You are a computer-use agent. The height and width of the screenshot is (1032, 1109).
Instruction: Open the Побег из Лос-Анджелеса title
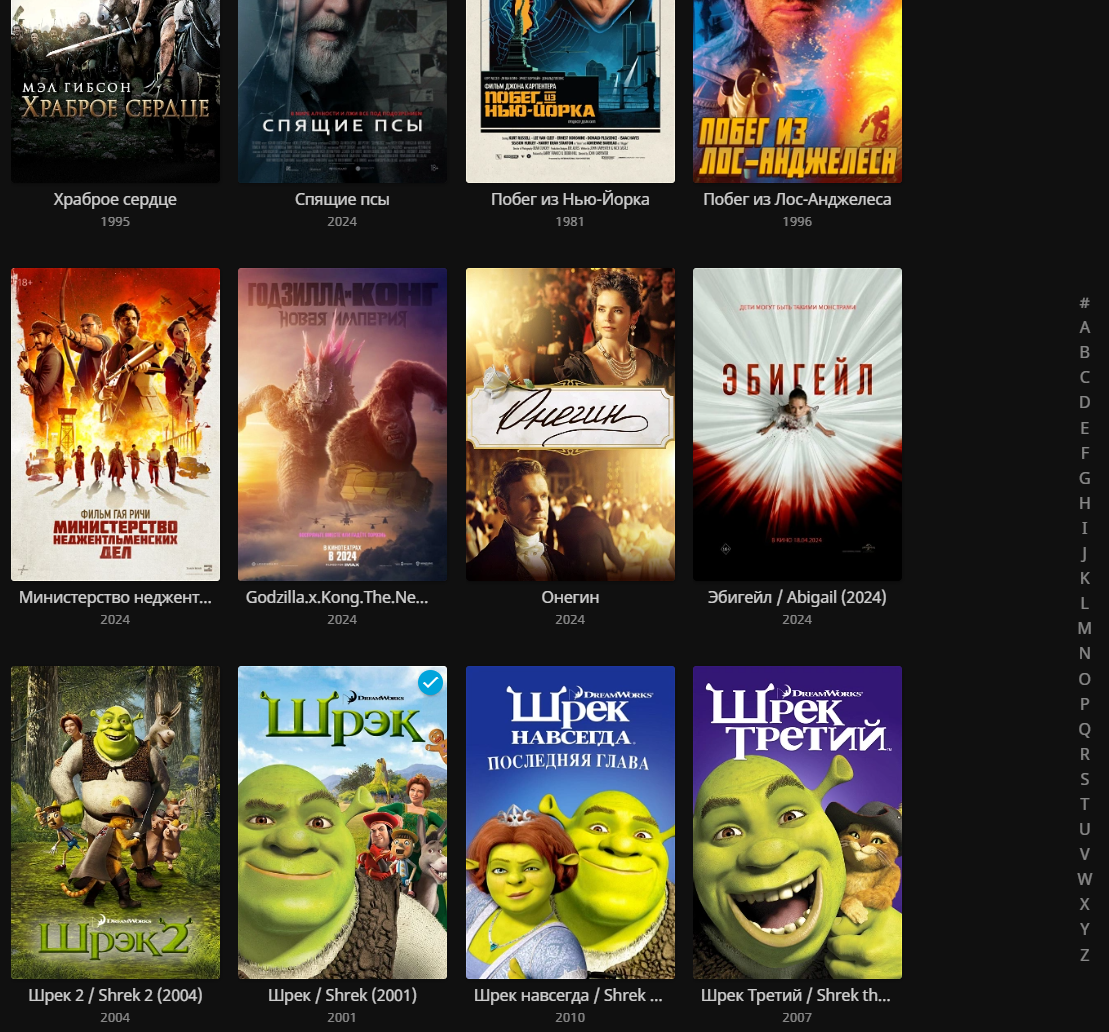797,199
